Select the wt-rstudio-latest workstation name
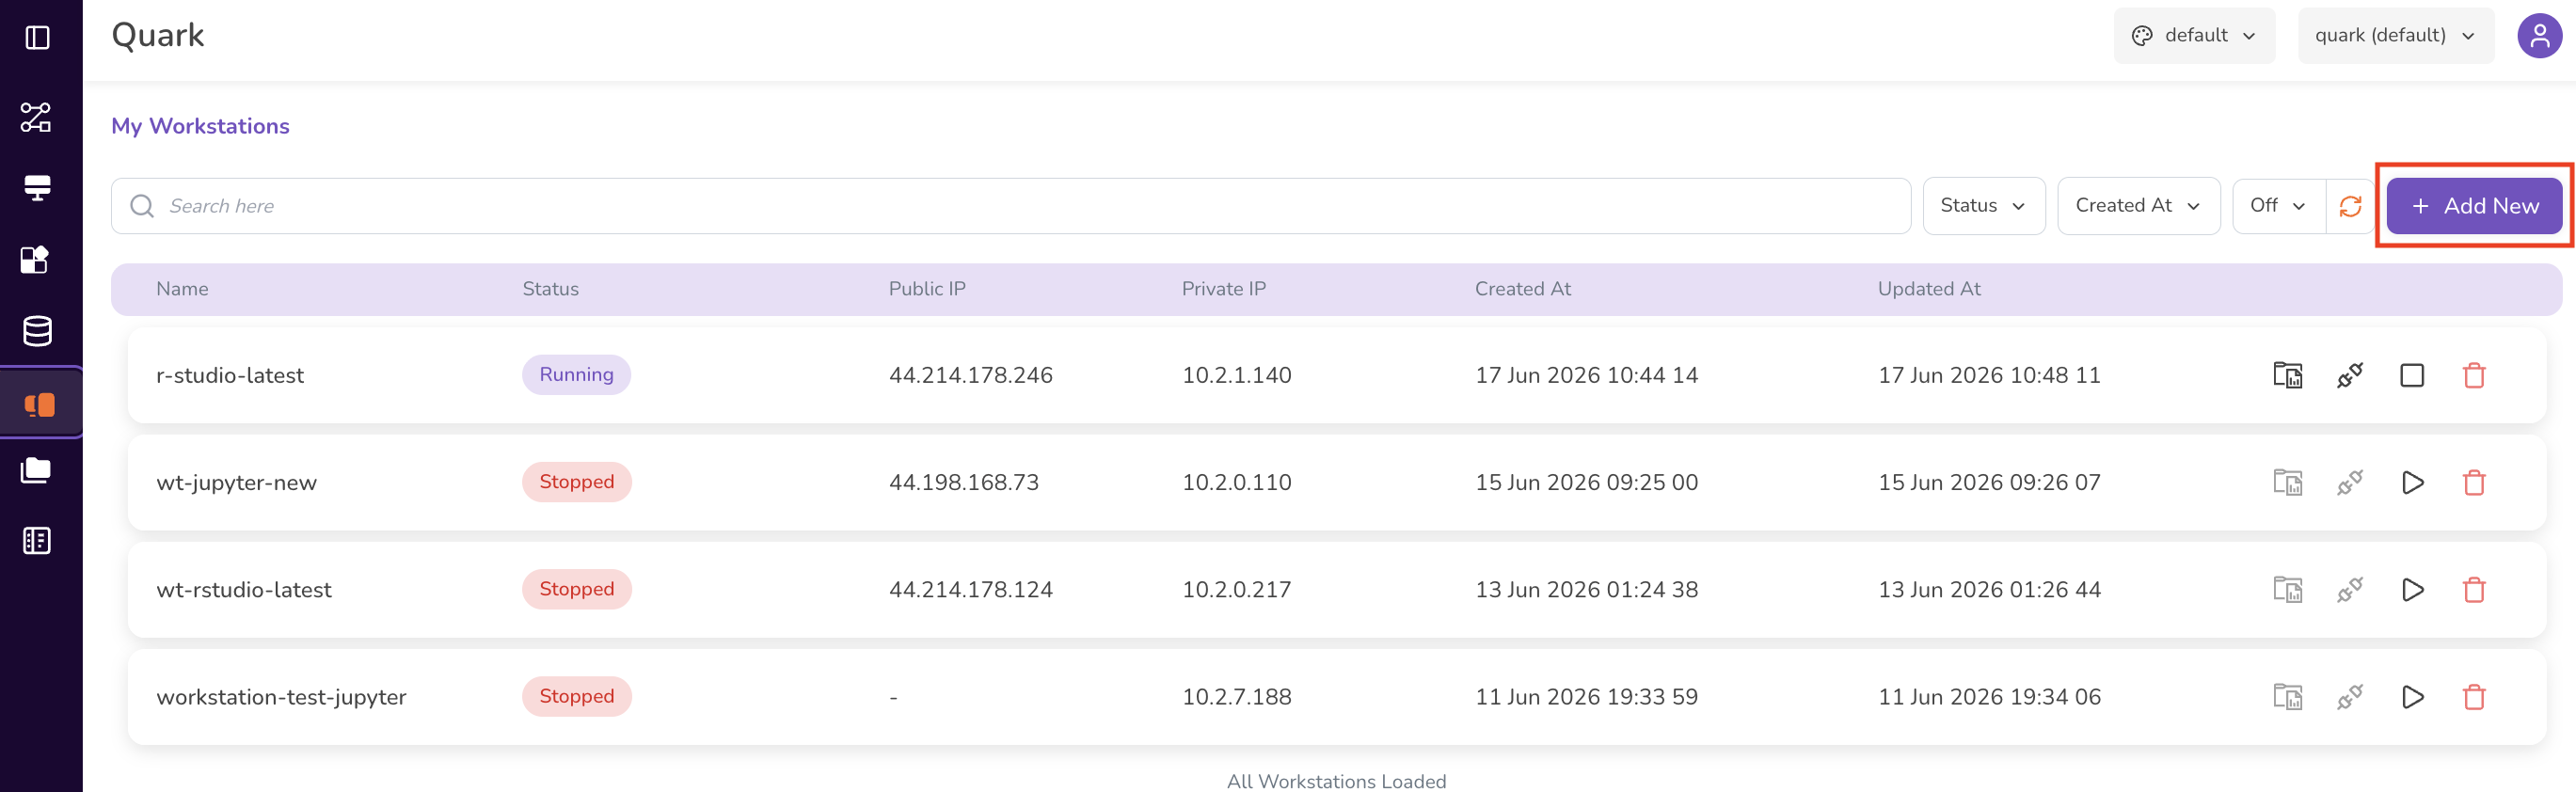 (x=243, y=589)
